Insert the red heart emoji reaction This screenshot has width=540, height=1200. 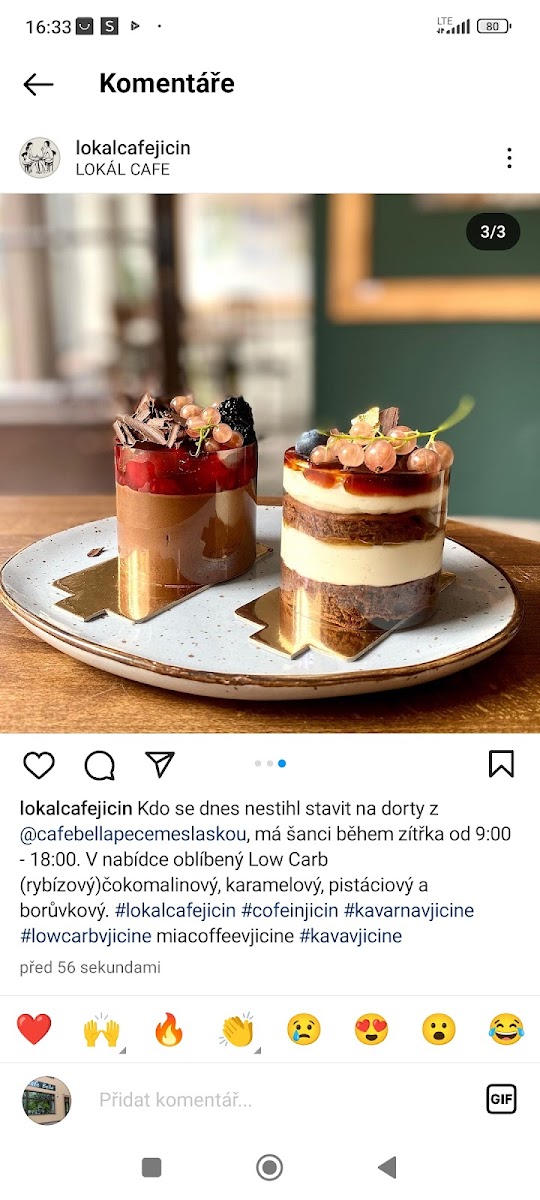(x=34, y=1029)
